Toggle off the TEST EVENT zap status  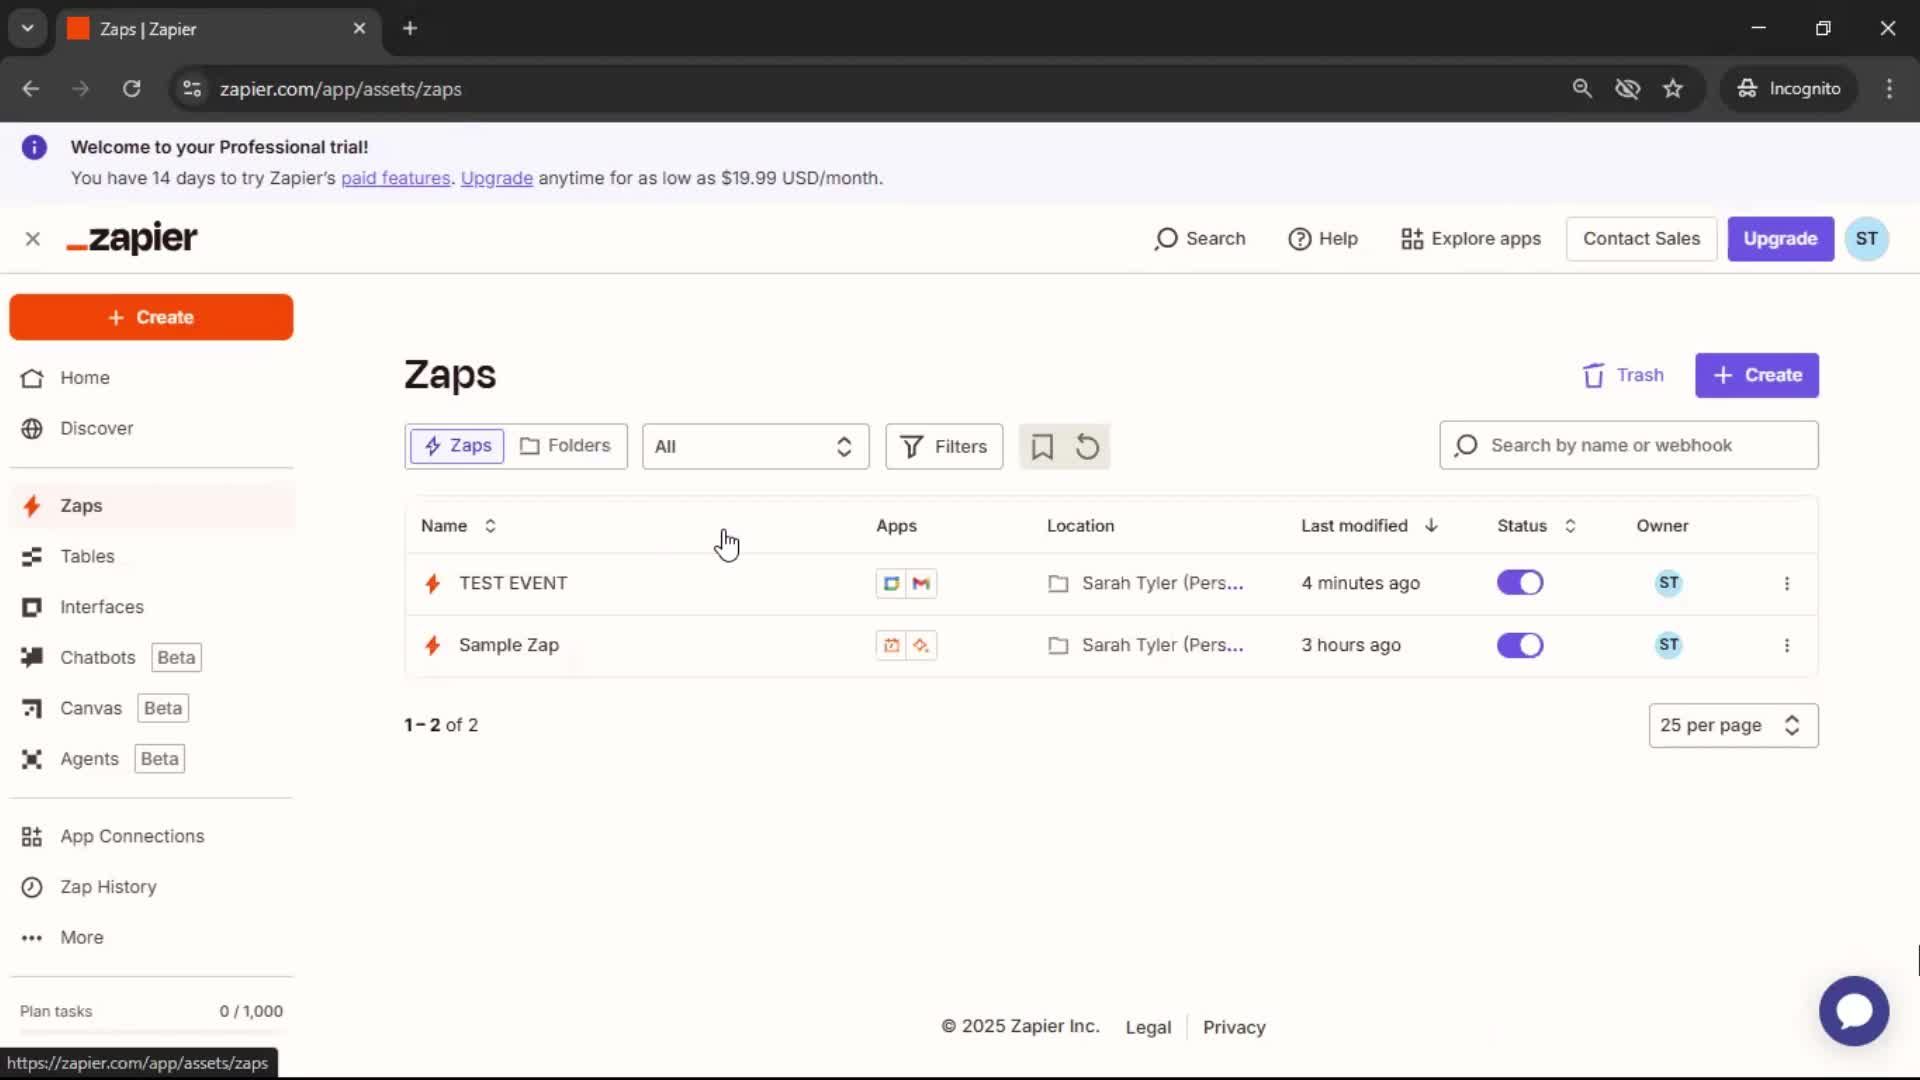[1520, 583]
